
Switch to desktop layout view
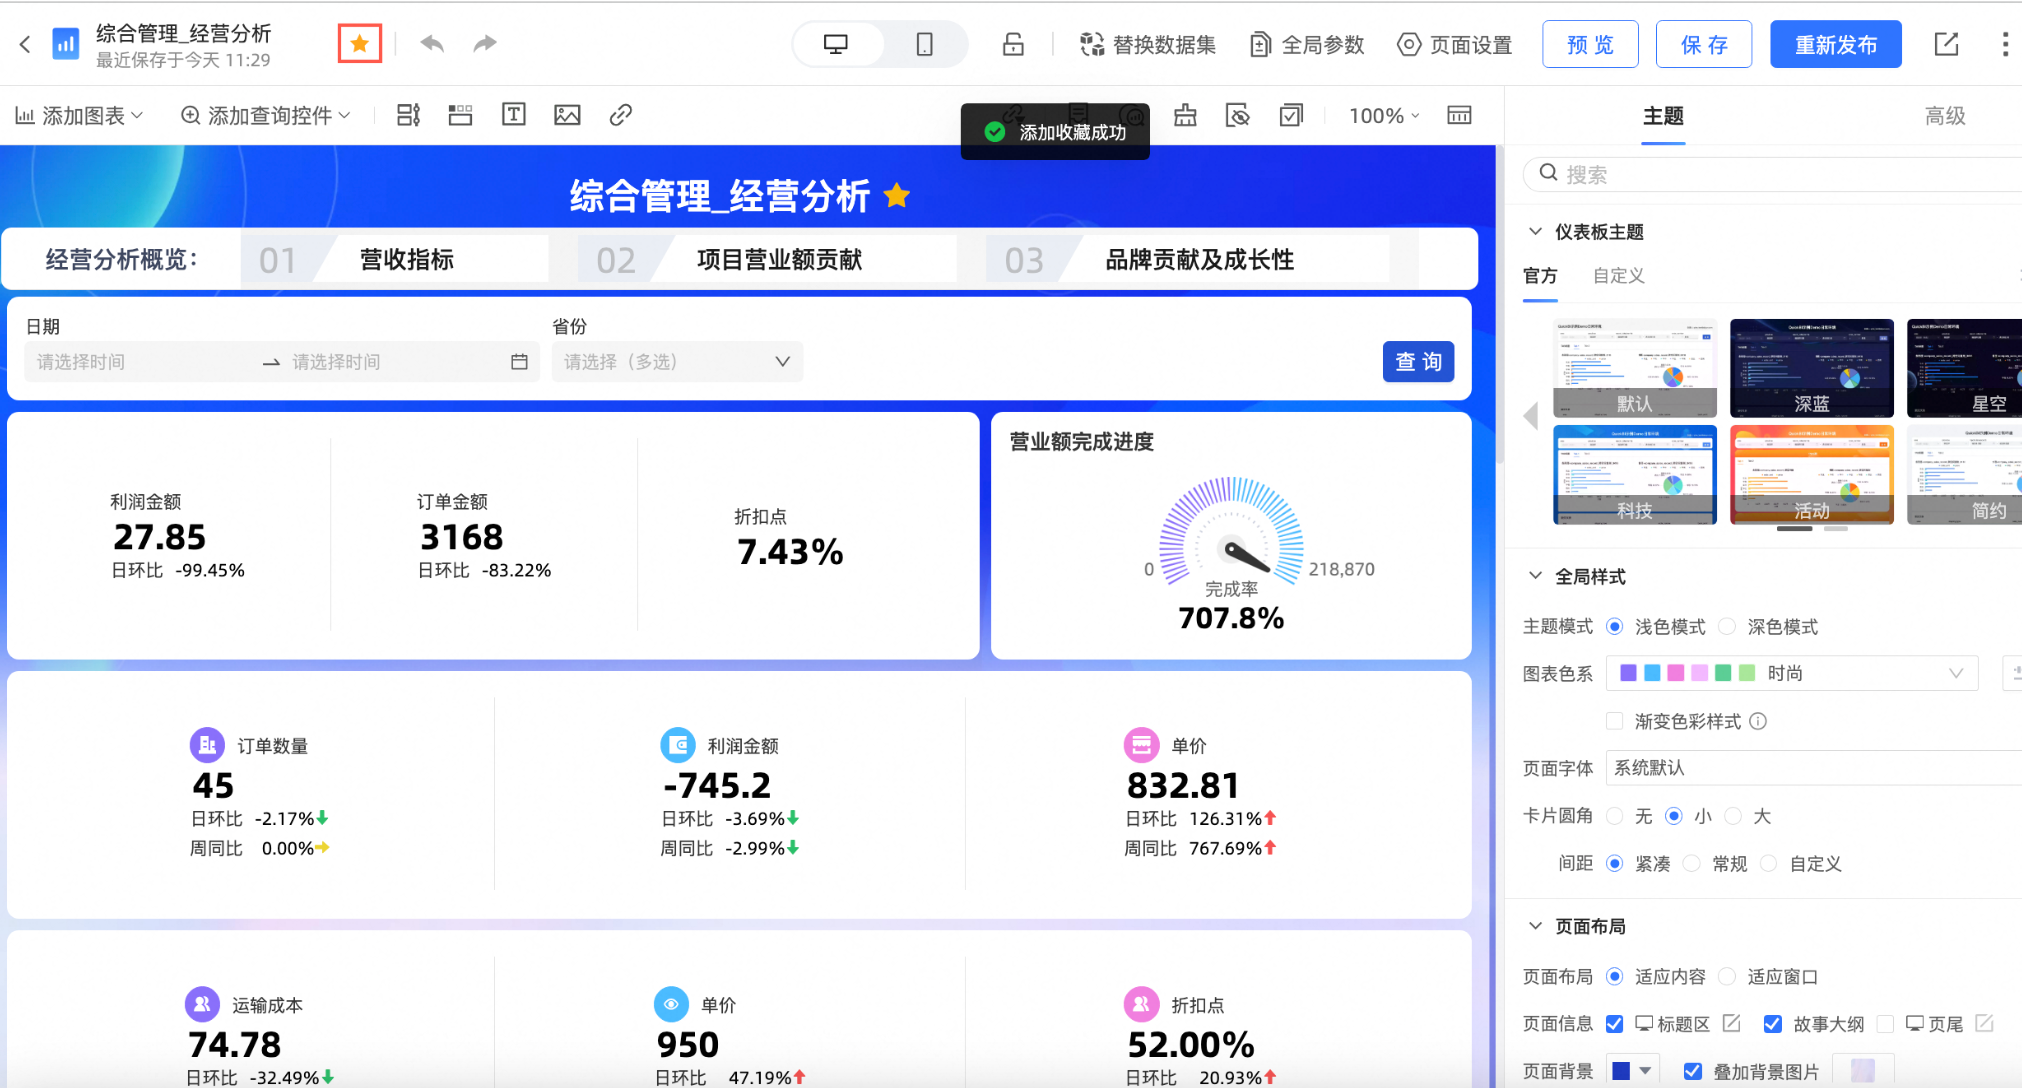tap(836, 44)
